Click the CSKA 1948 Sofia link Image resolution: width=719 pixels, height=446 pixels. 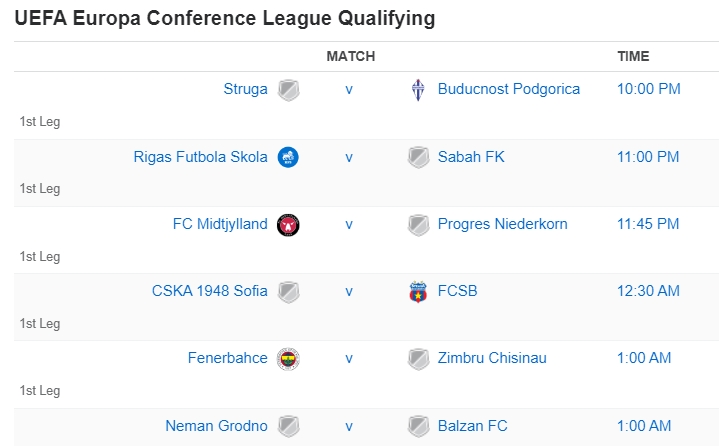209,291
